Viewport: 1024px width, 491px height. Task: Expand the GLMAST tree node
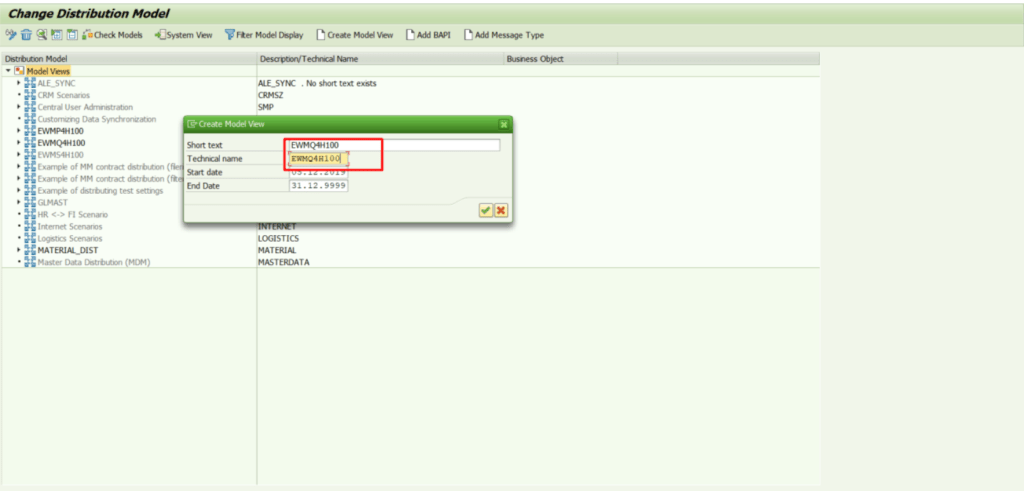point(18,202)
